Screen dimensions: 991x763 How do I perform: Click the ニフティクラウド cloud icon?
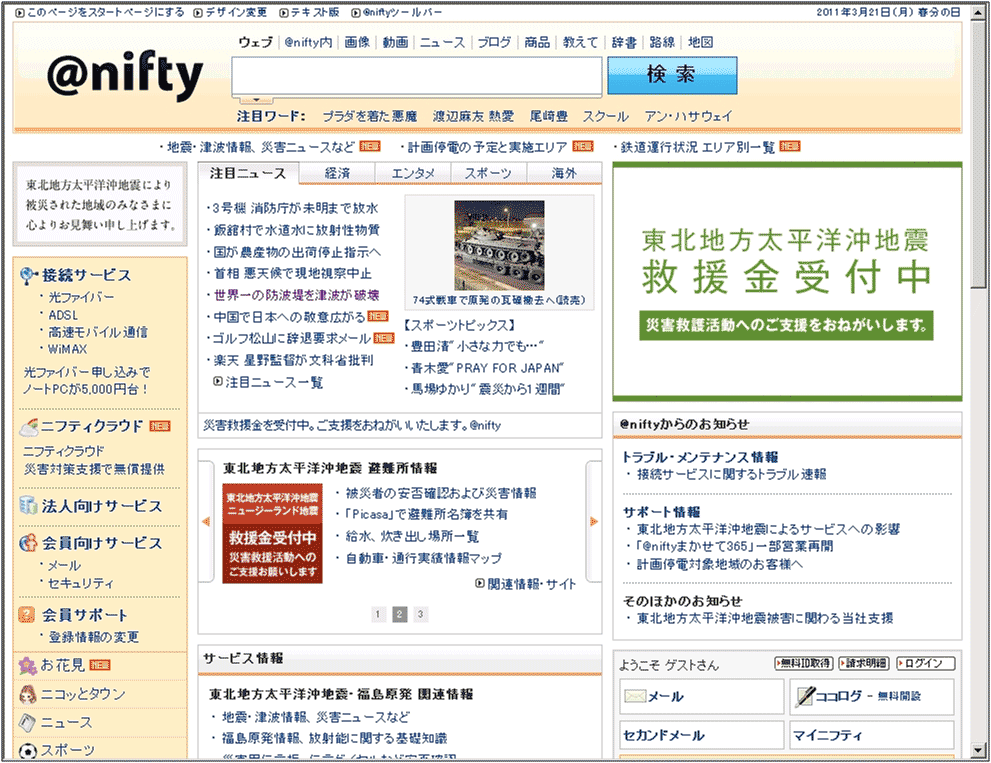coord(30,426)
